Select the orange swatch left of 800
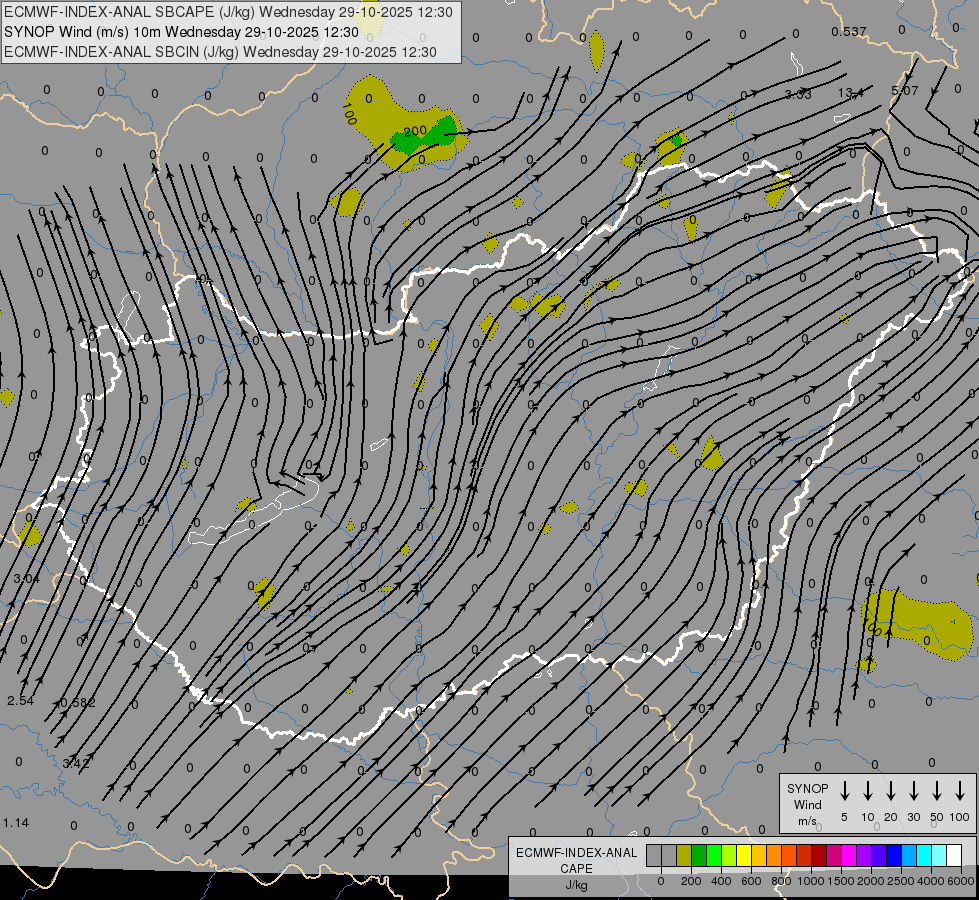 [x=774, y=855]
